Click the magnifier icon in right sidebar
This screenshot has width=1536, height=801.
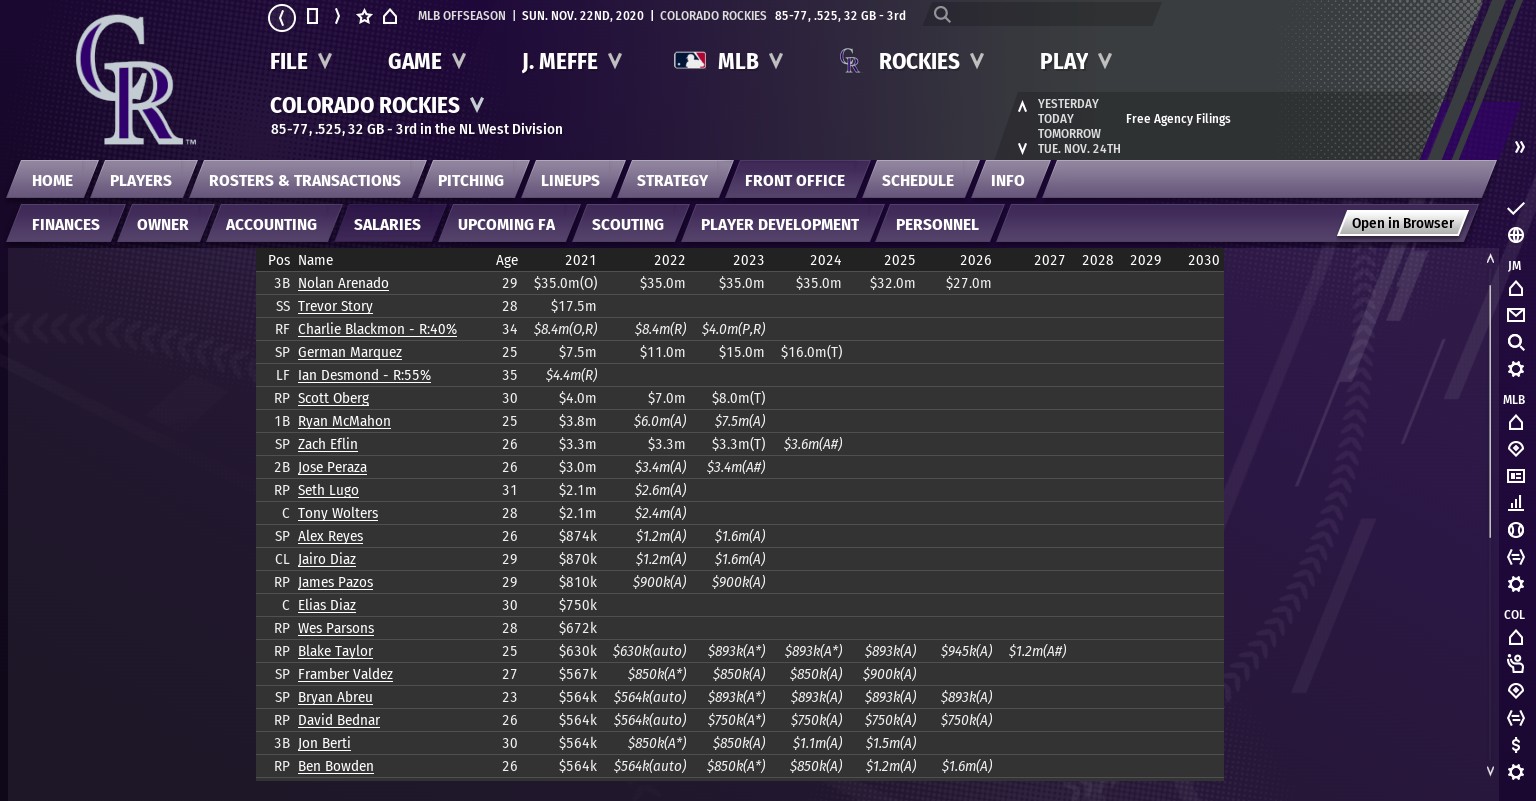click(1515, 342)
